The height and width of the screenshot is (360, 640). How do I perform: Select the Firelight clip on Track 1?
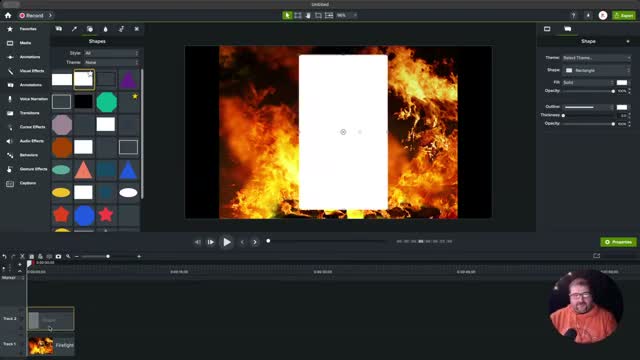[x=51, y=345]
